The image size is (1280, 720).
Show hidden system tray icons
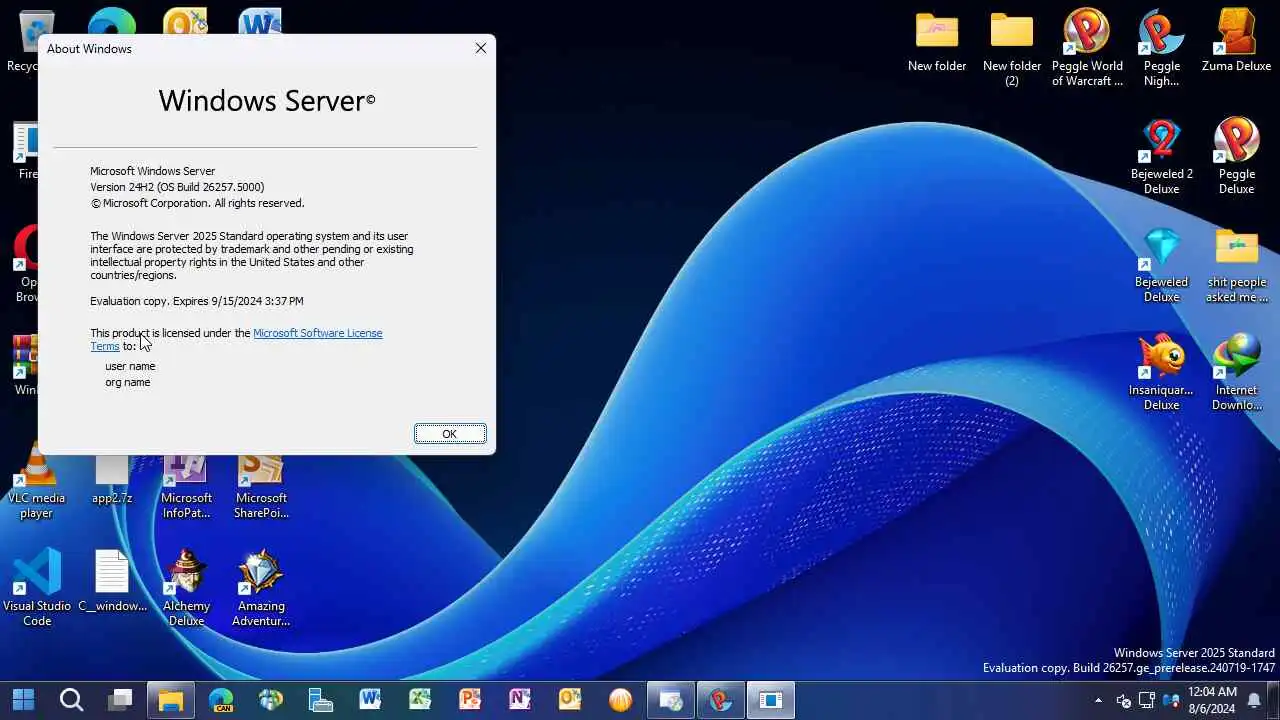pyautogui.click(x=1098, y=700)
